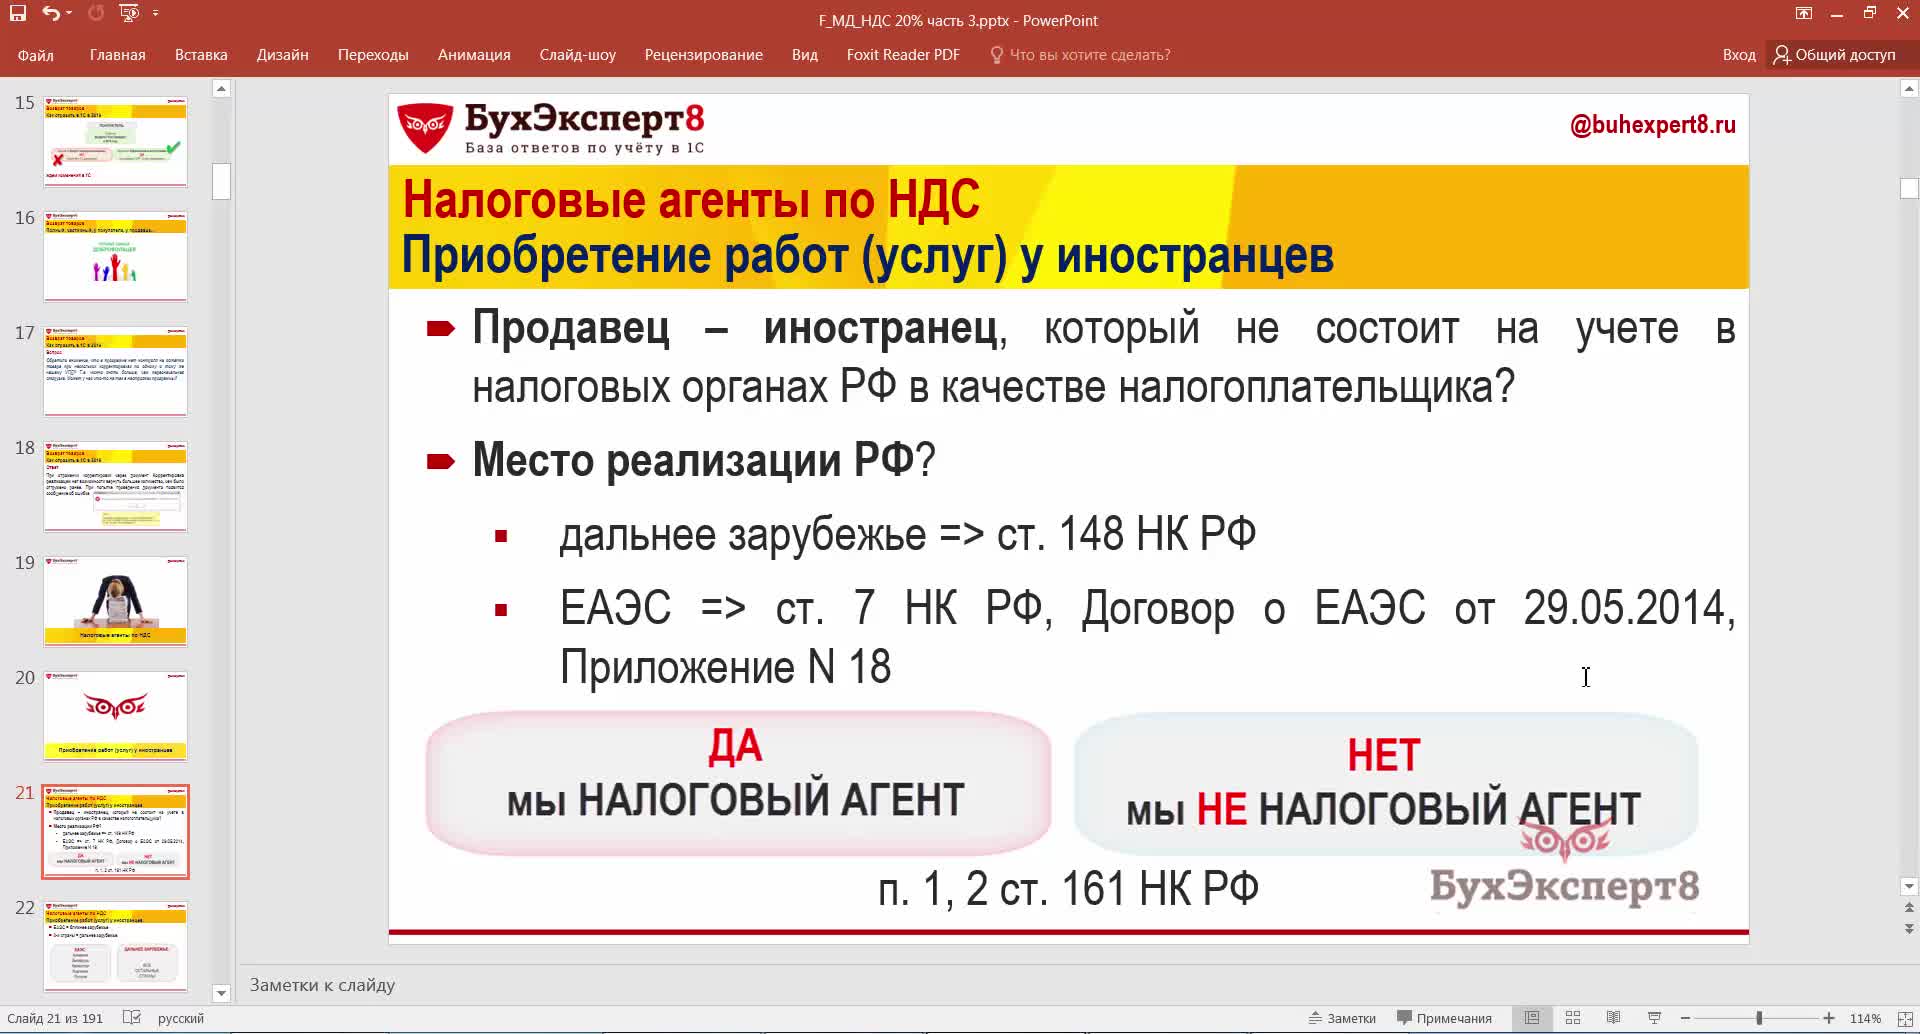This screenshot has height=1034, width=1920.
Task: Switch to Slide Sorter view icon
Action: click(1572, 1018)
